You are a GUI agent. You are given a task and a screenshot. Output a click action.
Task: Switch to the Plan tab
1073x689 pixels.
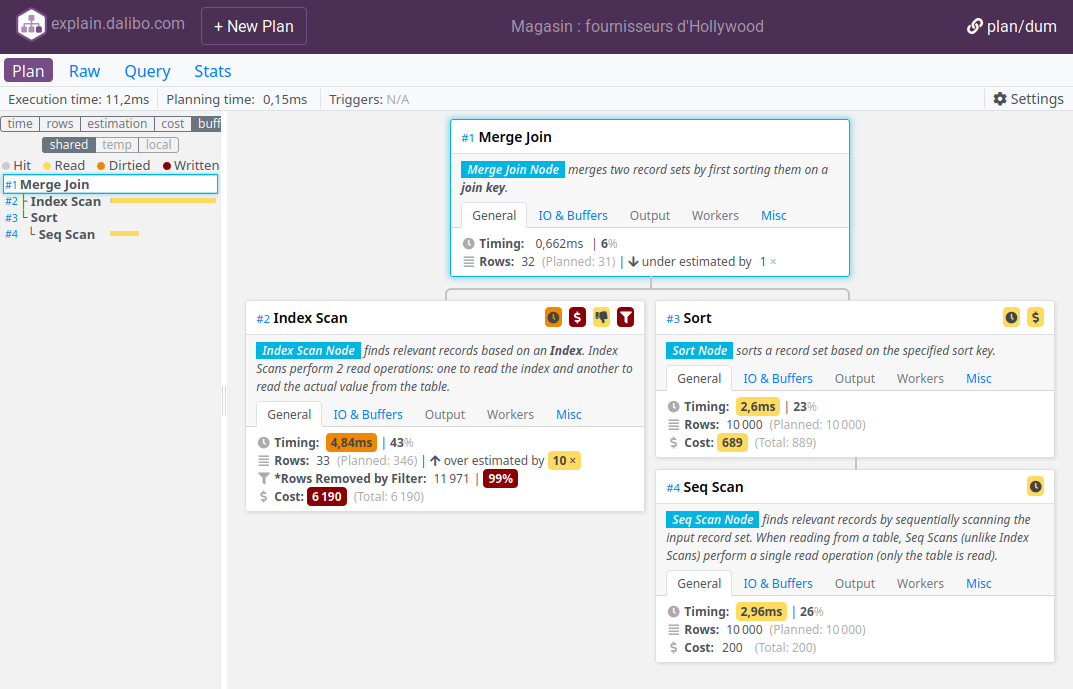pos(28,71)
